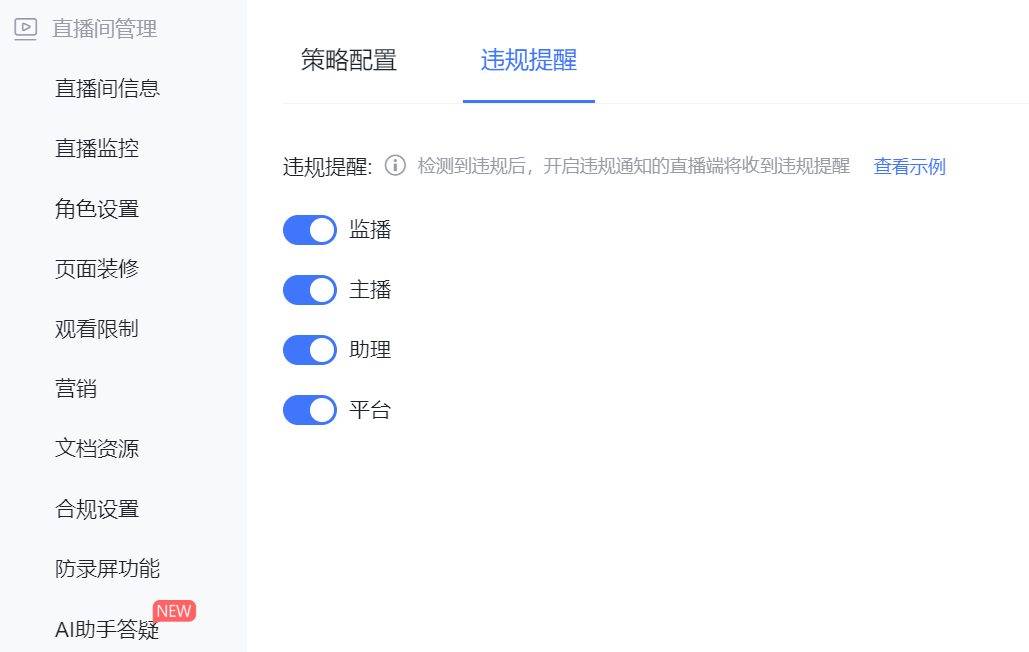The image size is (1029, 652).
Task: Go to 直播监控 menu item
Action: 97,148
